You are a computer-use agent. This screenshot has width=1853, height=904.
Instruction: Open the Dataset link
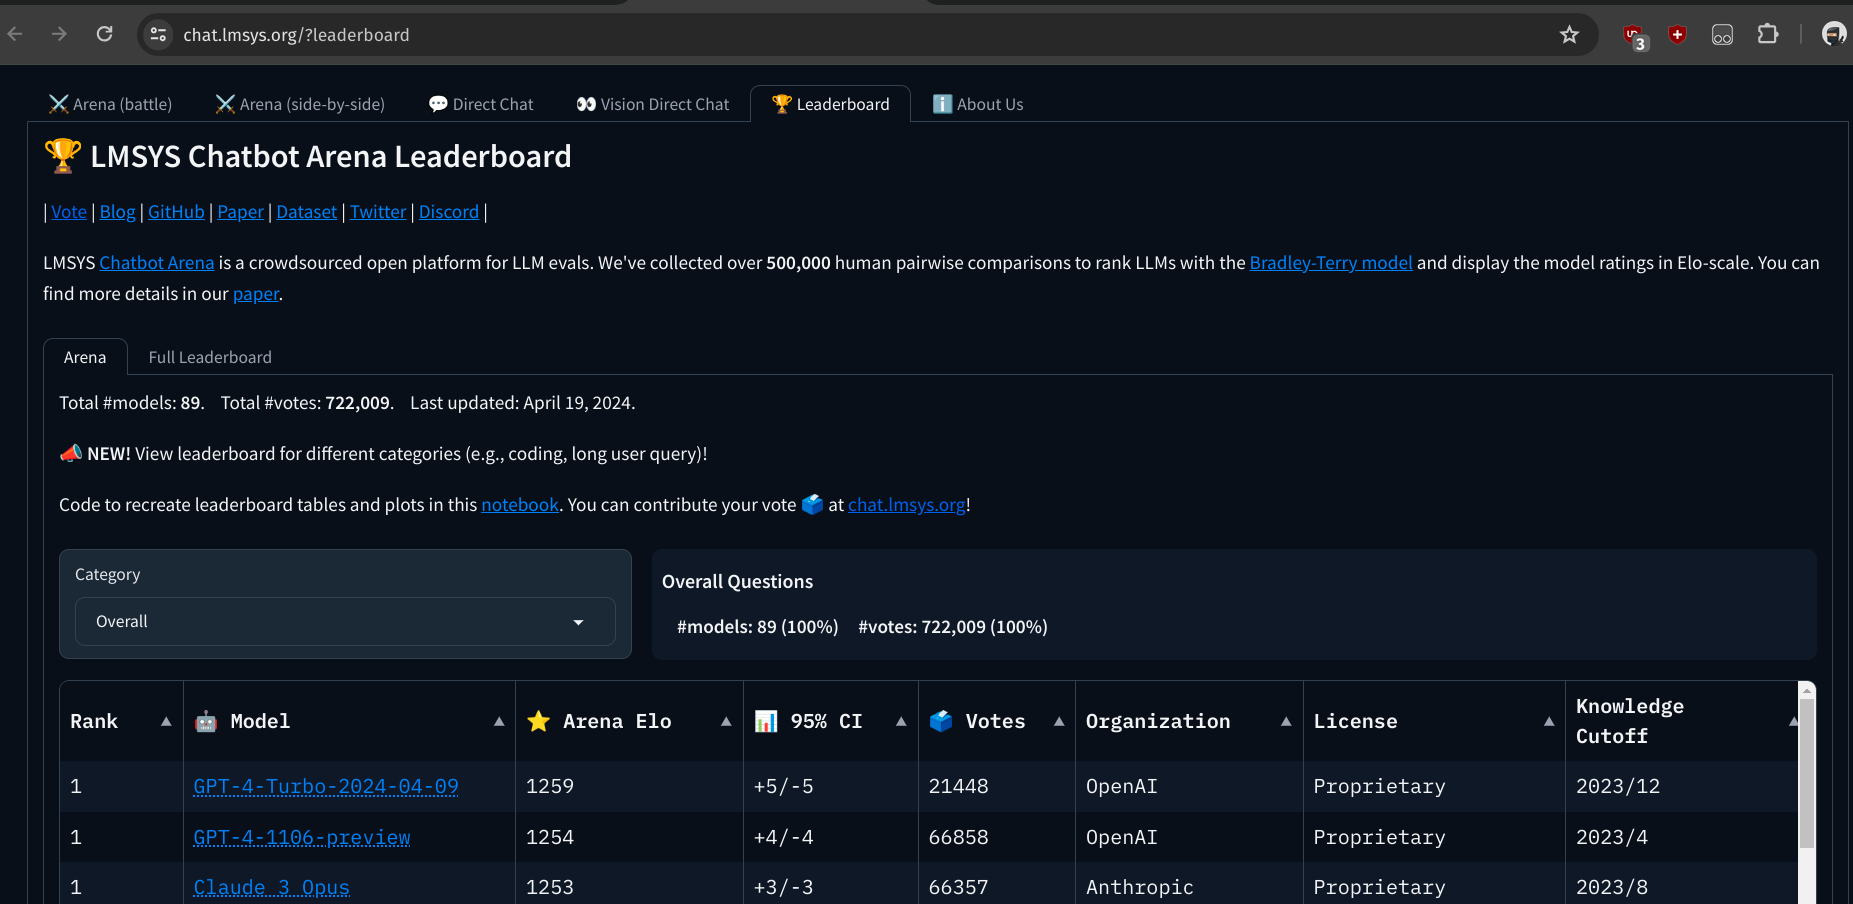pyautogui.click(x=307, y=212)
